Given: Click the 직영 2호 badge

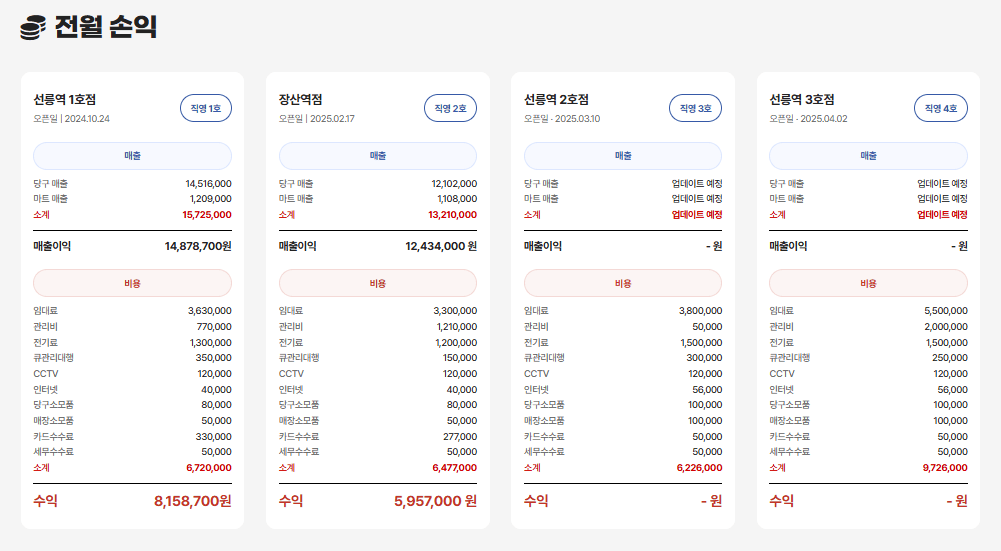Looking at the screenshot, I should (x=451, y=108).
